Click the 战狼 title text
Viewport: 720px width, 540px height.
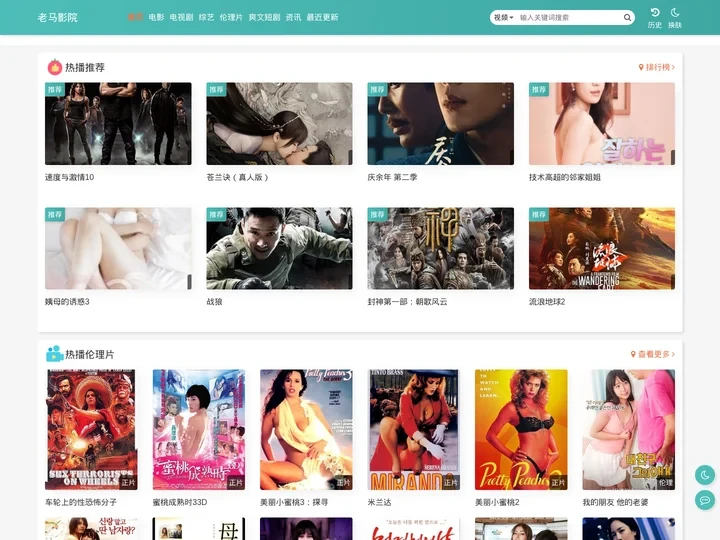point(214,302)
